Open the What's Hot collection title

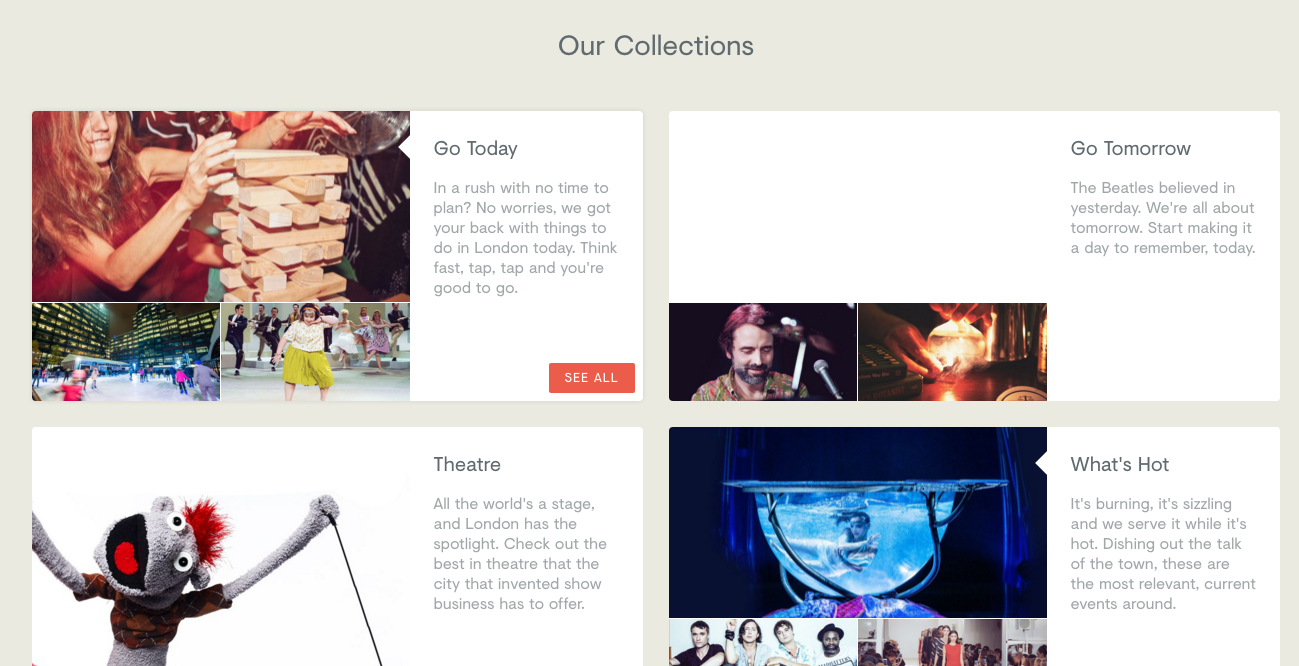coord(1120,465)
